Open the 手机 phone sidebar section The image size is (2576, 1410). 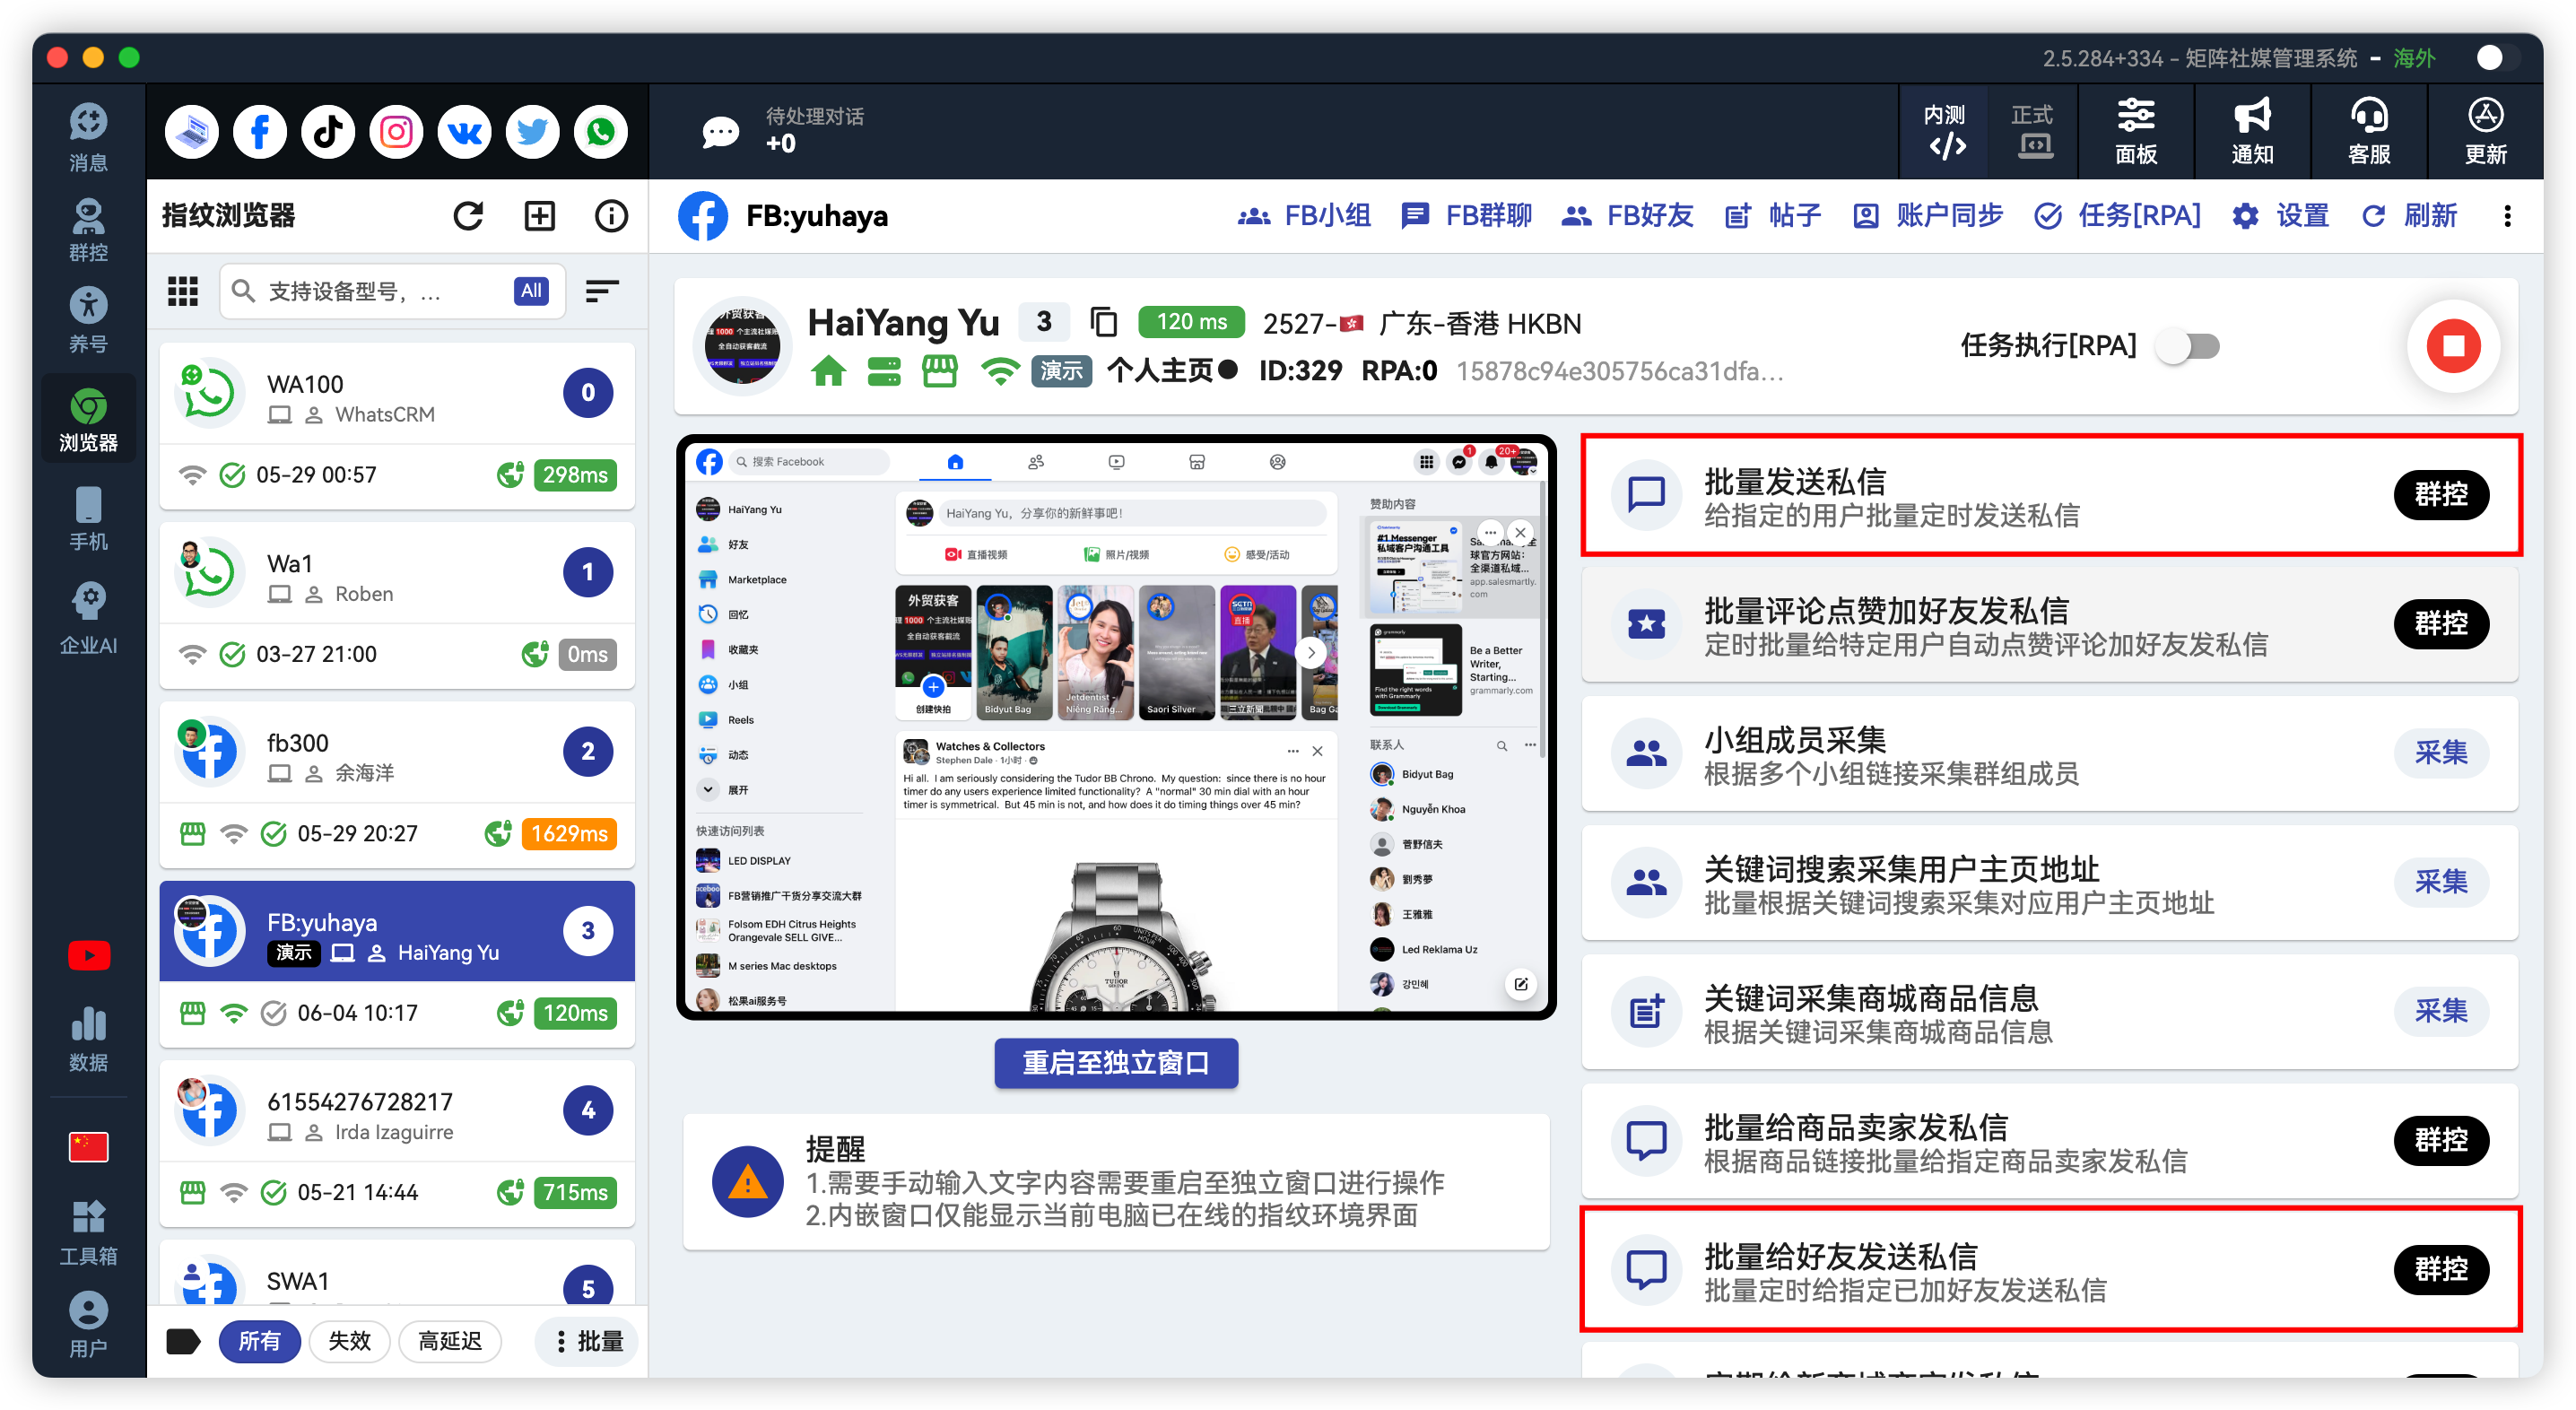click(x=88, y=518)
